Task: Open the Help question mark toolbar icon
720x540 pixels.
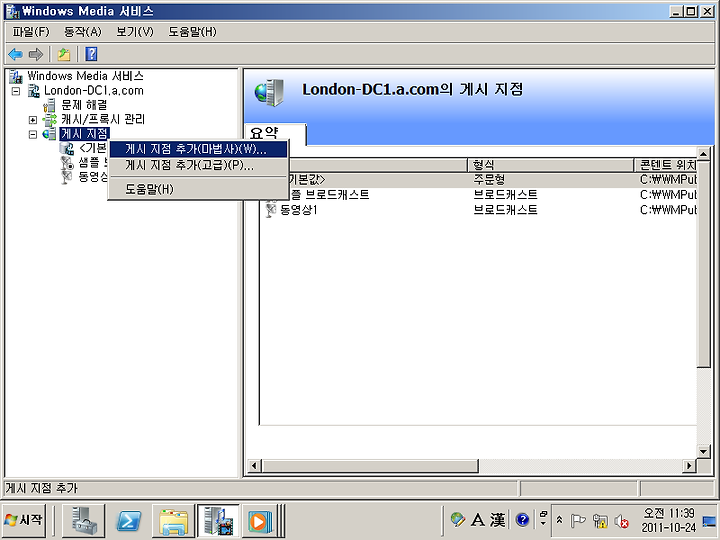Action: click(x=91, y=54)
